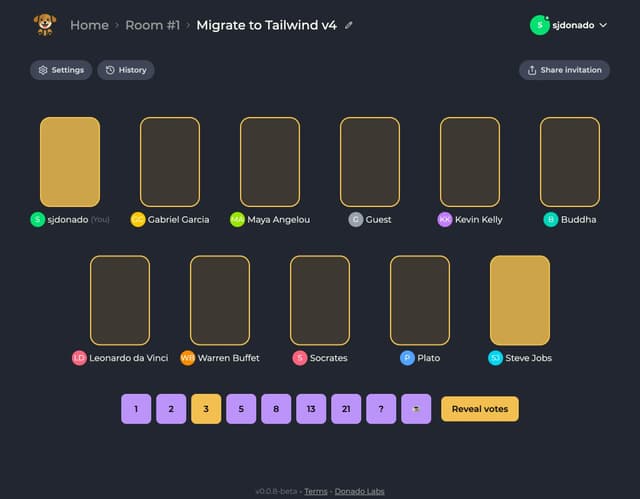Navigate to Room #1 breadcrumb
This screenshot has width=640, height=499.
pos(152,25)
